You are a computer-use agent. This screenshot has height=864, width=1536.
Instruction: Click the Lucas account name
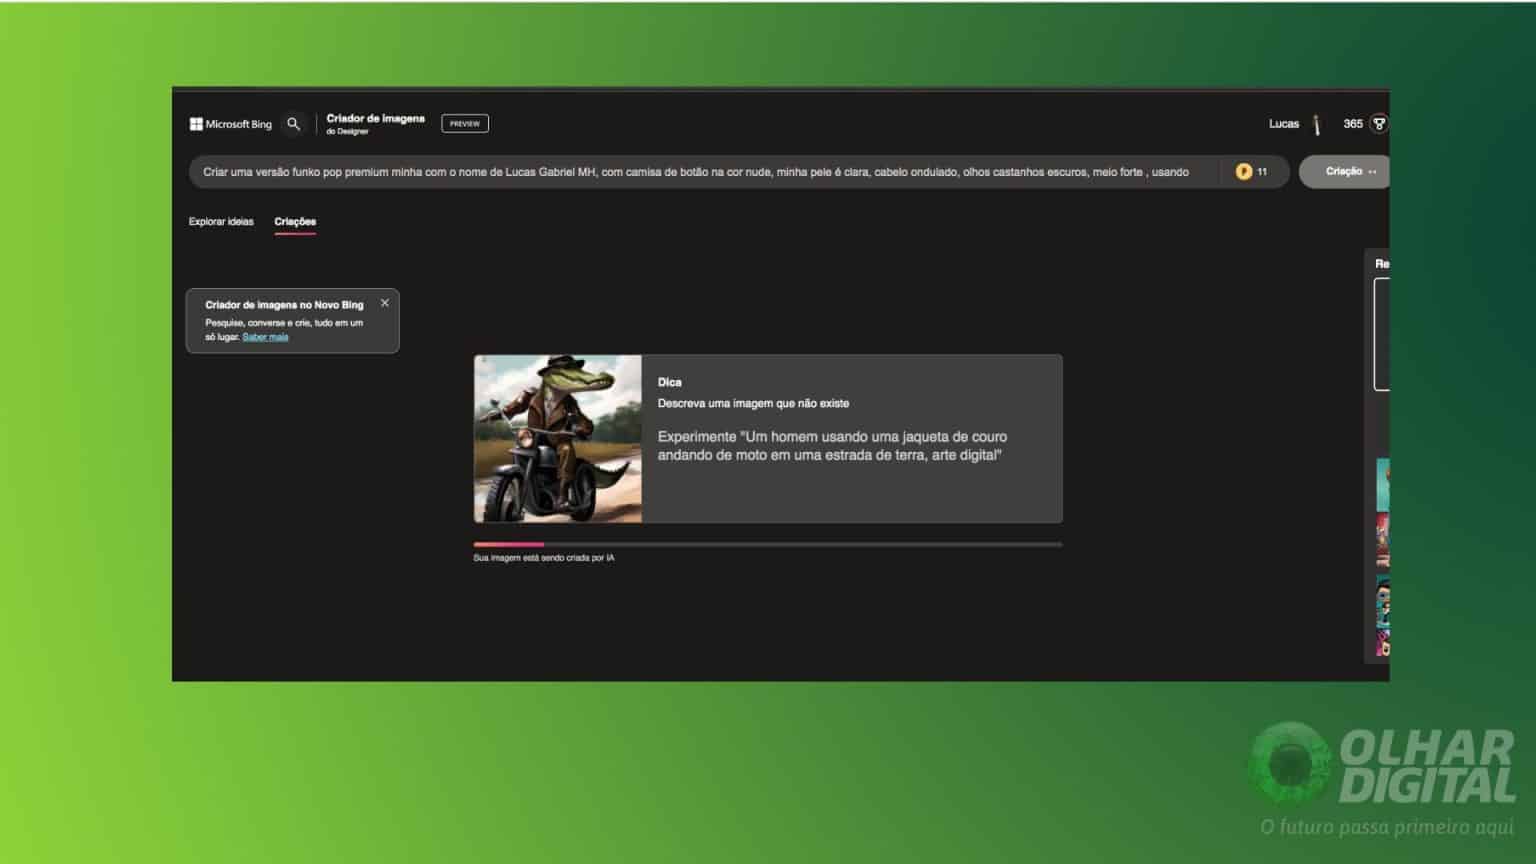point(1284,124)
